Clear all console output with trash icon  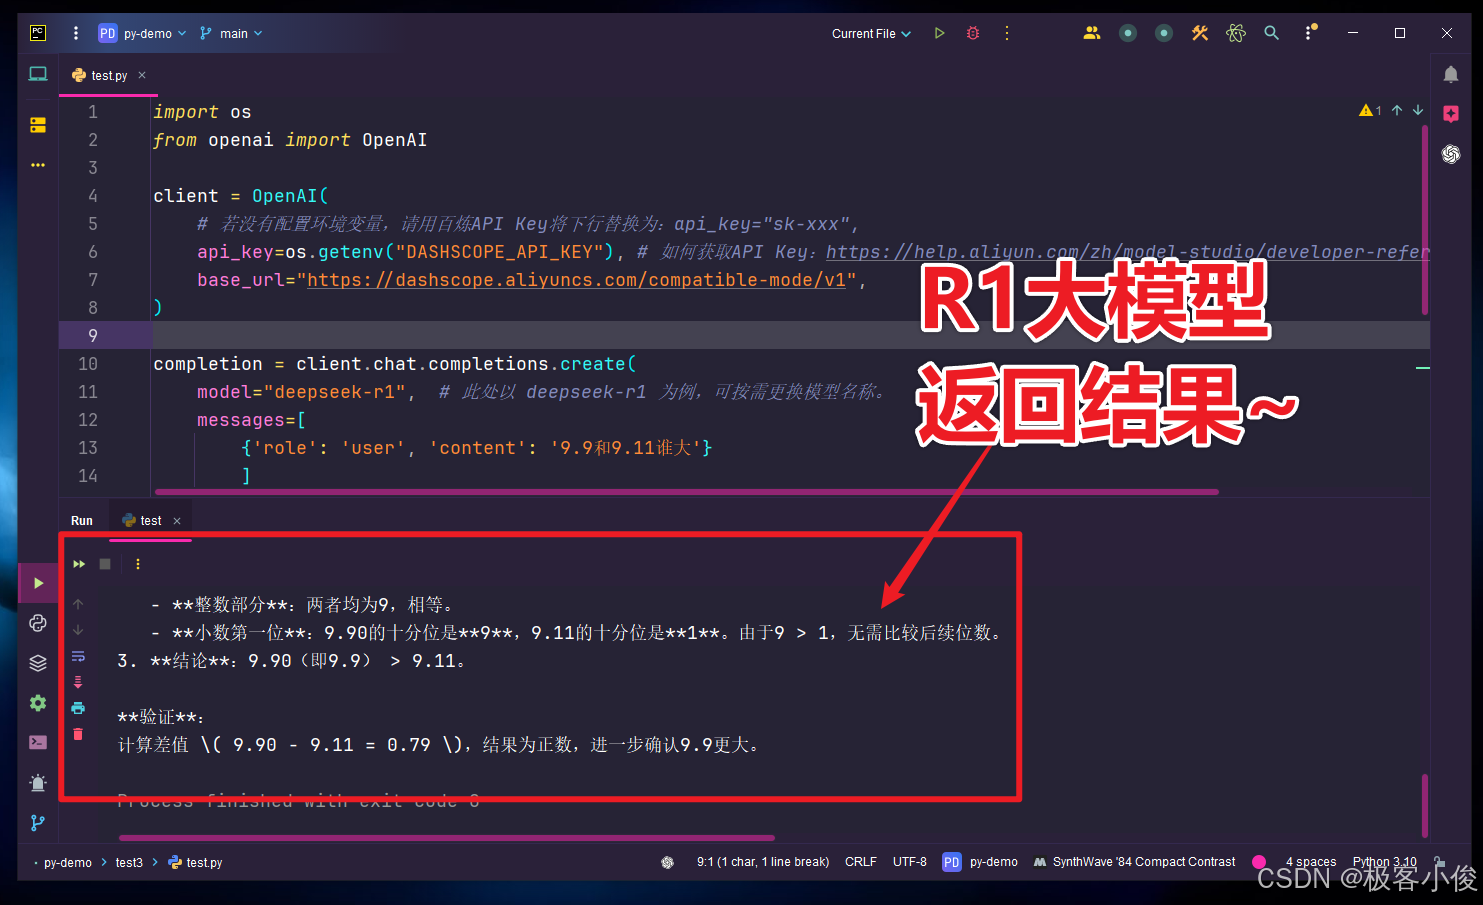point(78,734)
